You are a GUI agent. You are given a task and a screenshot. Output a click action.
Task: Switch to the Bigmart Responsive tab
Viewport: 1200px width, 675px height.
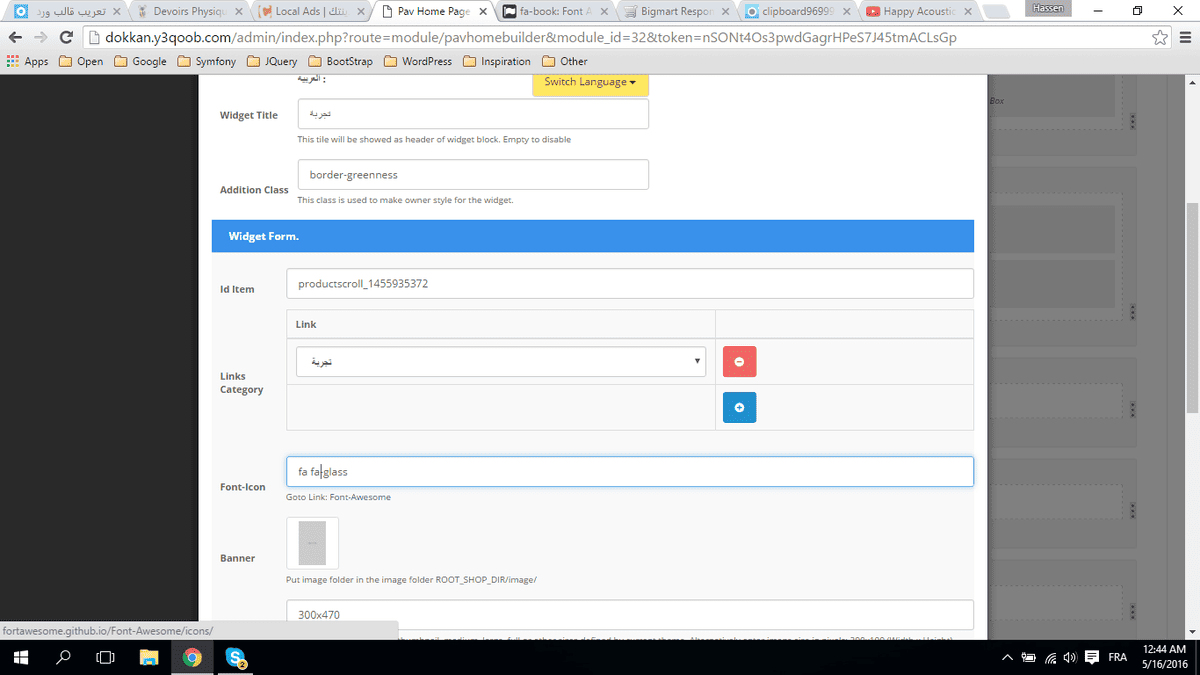pos(677,12)
